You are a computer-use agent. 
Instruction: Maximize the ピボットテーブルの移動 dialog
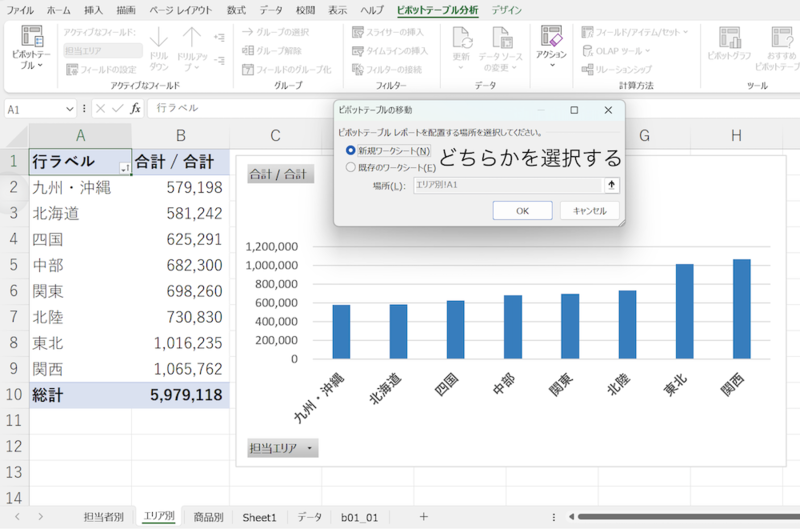coord(574,110)
